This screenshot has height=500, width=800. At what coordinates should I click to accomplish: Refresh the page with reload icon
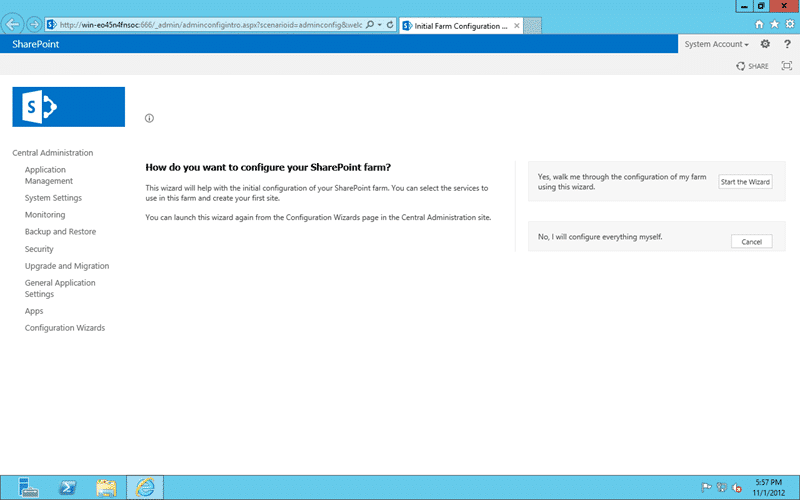tap(390, 24)
